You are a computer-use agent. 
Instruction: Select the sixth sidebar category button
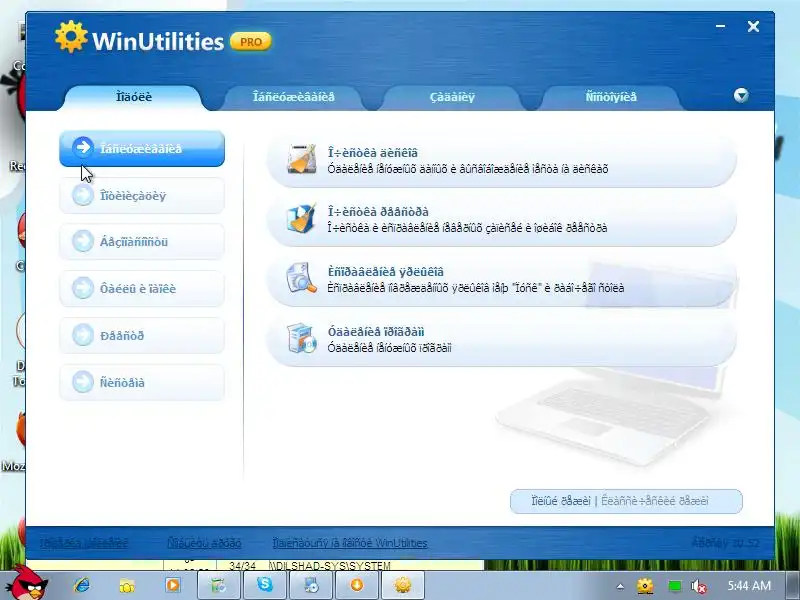click(142, 383)
